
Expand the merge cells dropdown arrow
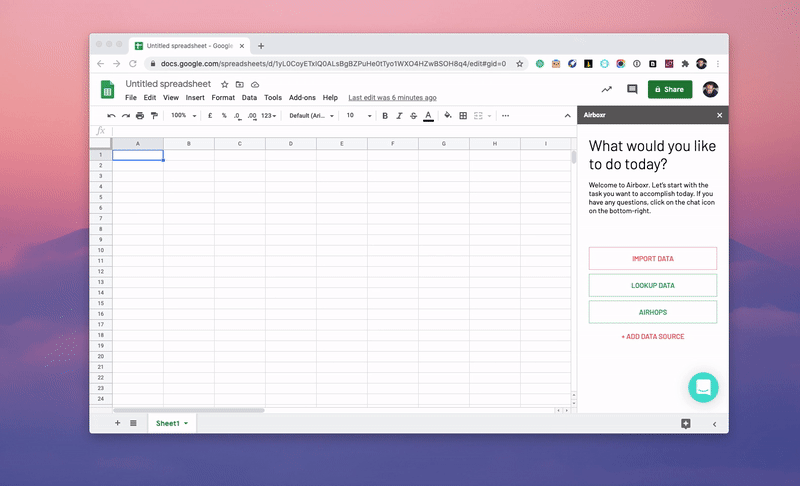tap(489, 116)
